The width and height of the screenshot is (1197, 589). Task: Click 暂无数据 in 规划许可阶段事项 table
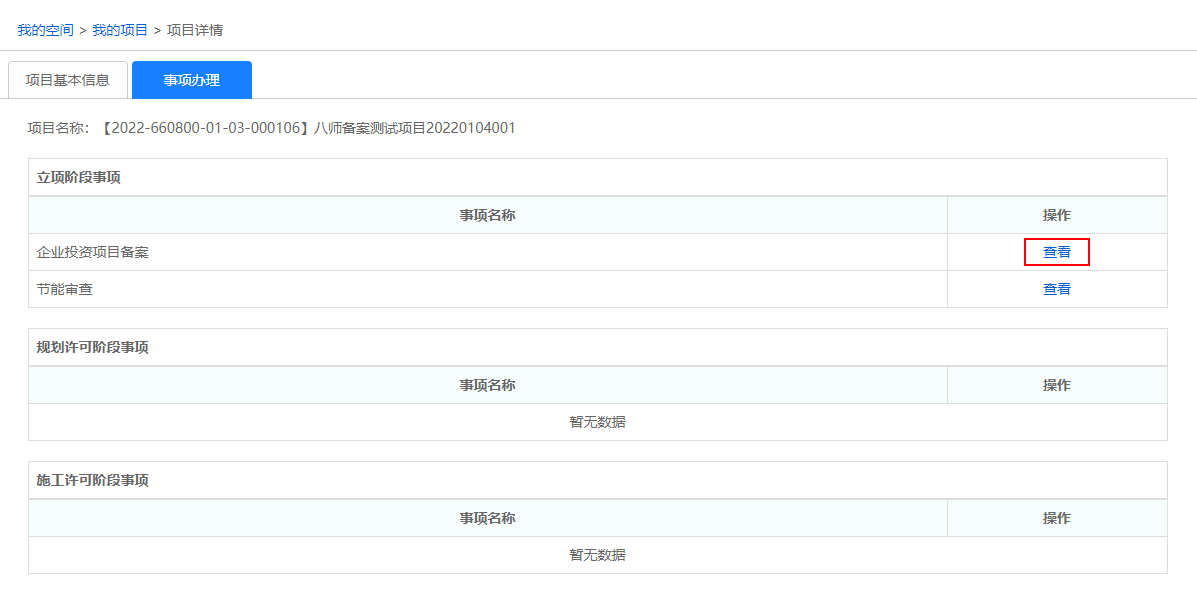coord(597,422)
